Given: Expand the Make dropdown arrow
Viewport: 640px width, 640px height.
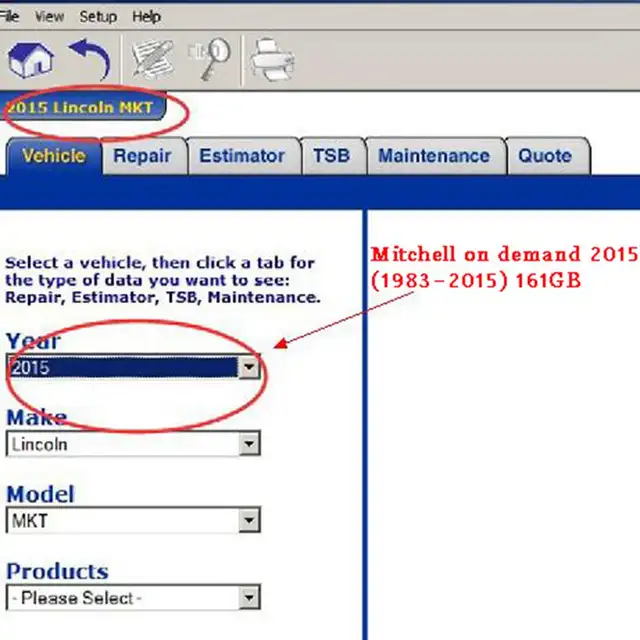Looking at the screenshot, I should tap(249, 444).
